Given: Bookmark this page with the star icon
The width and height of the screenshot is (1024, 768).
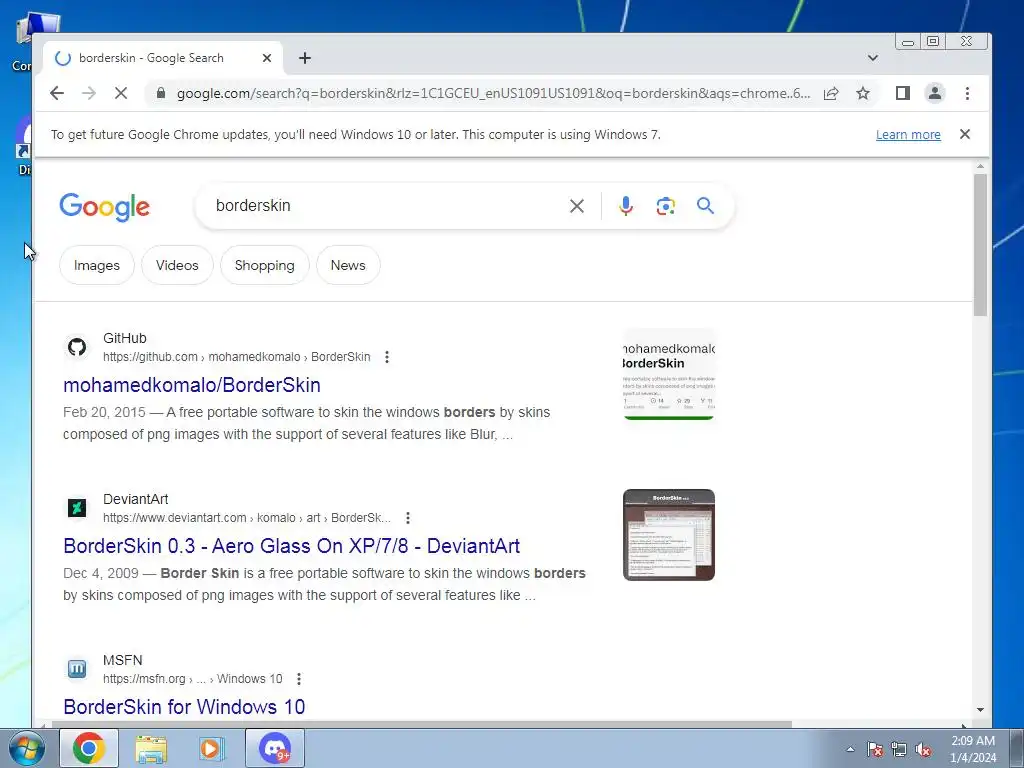Looking at the screenshot, I should (863, 93).
